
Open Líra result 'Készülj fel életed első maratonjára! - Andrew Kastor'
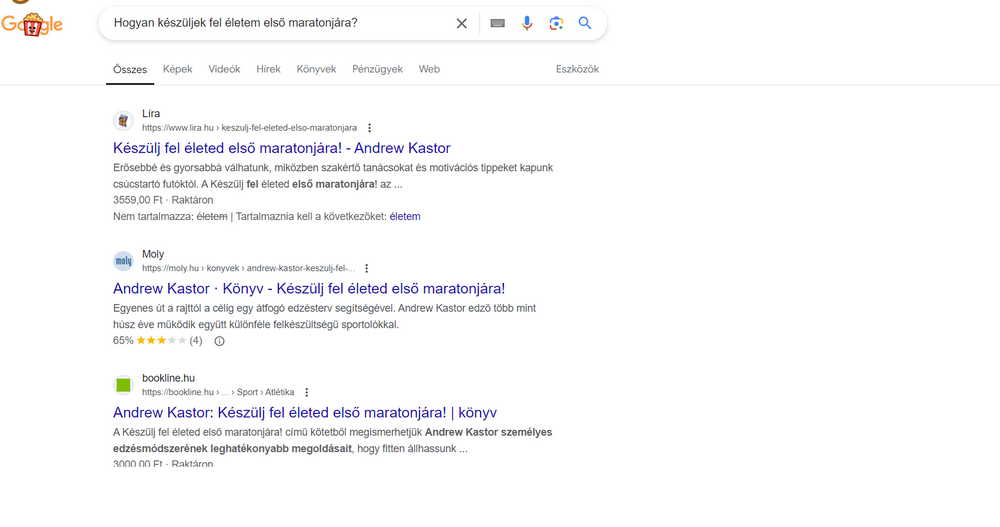click(x=282, y=148)
